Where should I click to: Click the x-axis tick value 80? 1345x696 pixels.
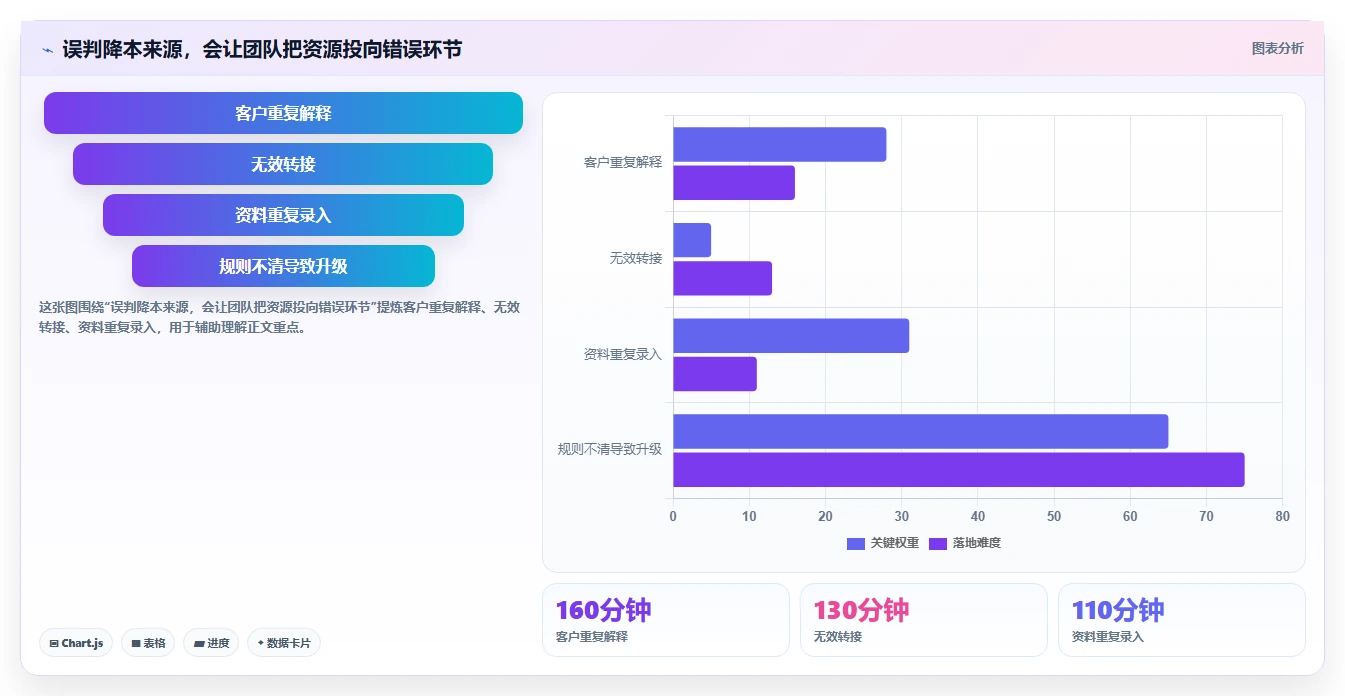(1283, 517)
